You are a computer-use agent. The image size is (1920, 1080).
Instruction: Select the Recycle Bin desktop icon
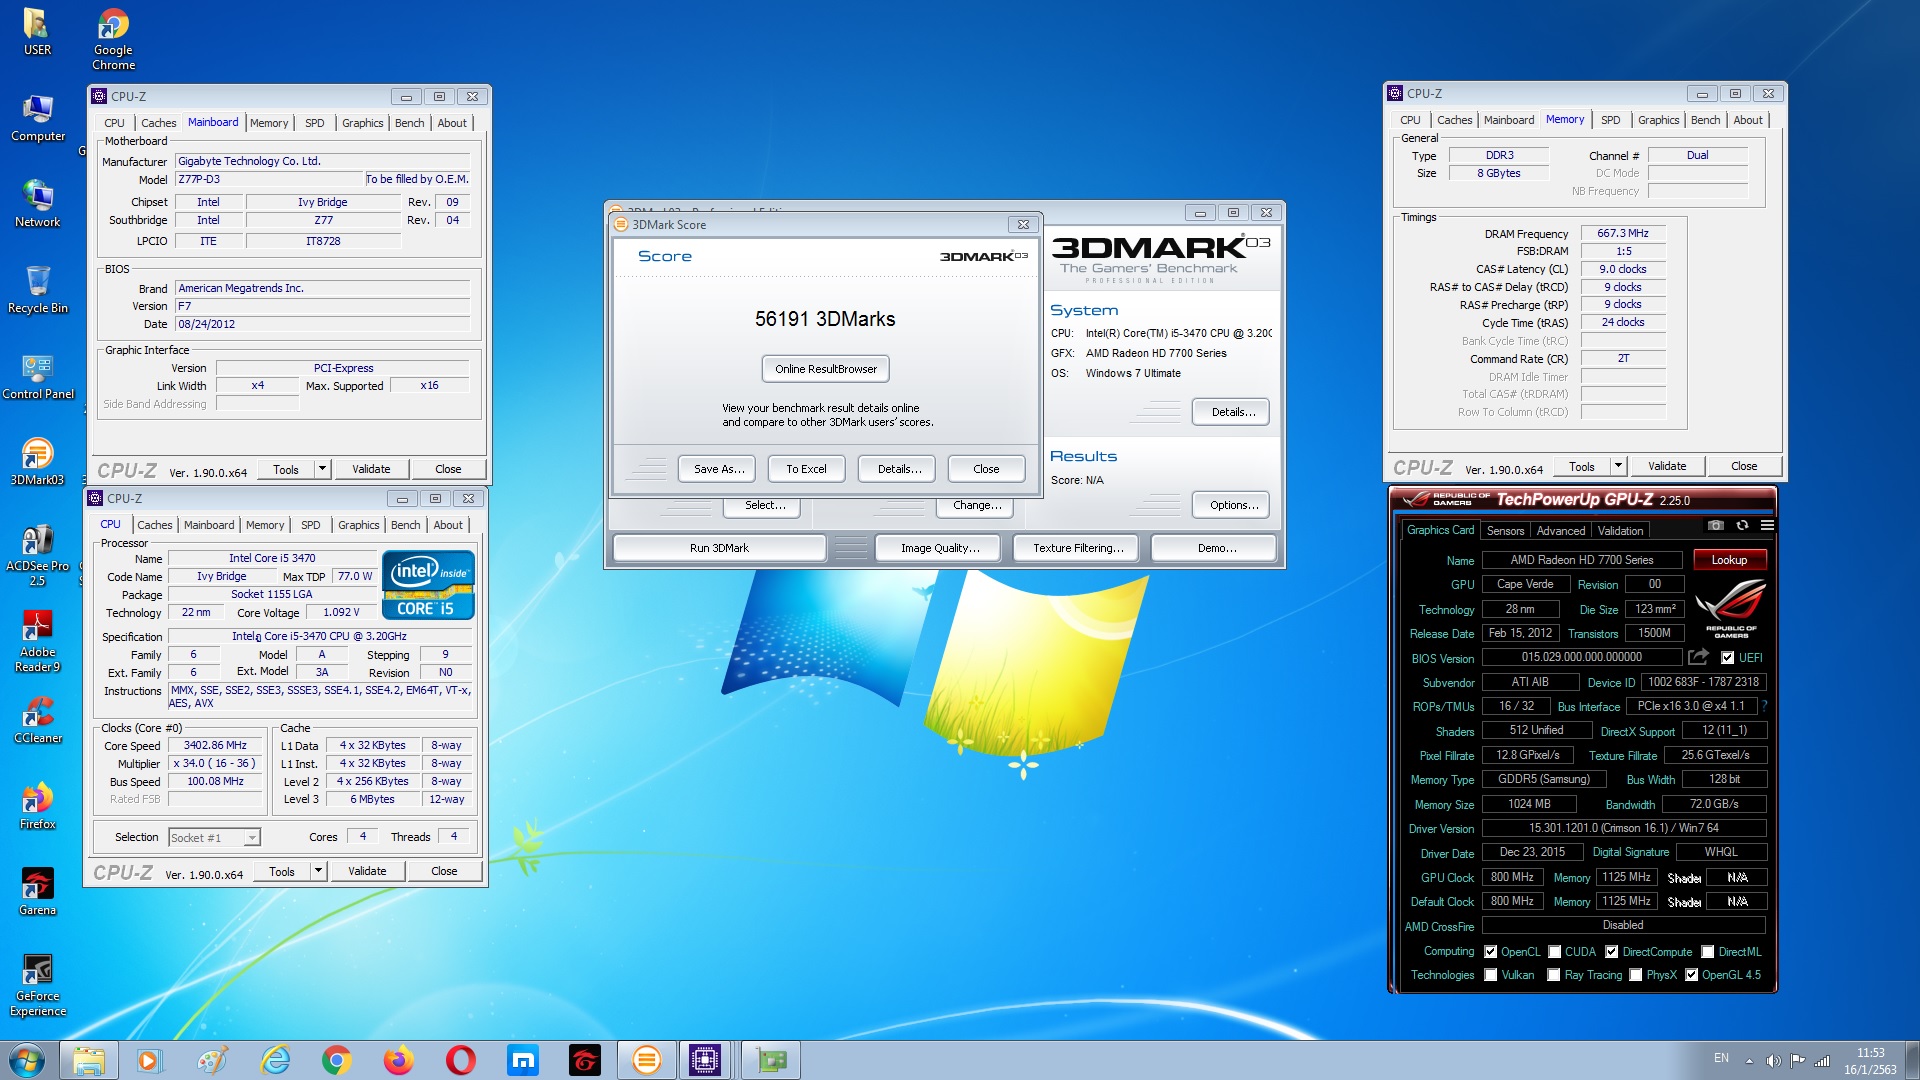coord(38,290)
